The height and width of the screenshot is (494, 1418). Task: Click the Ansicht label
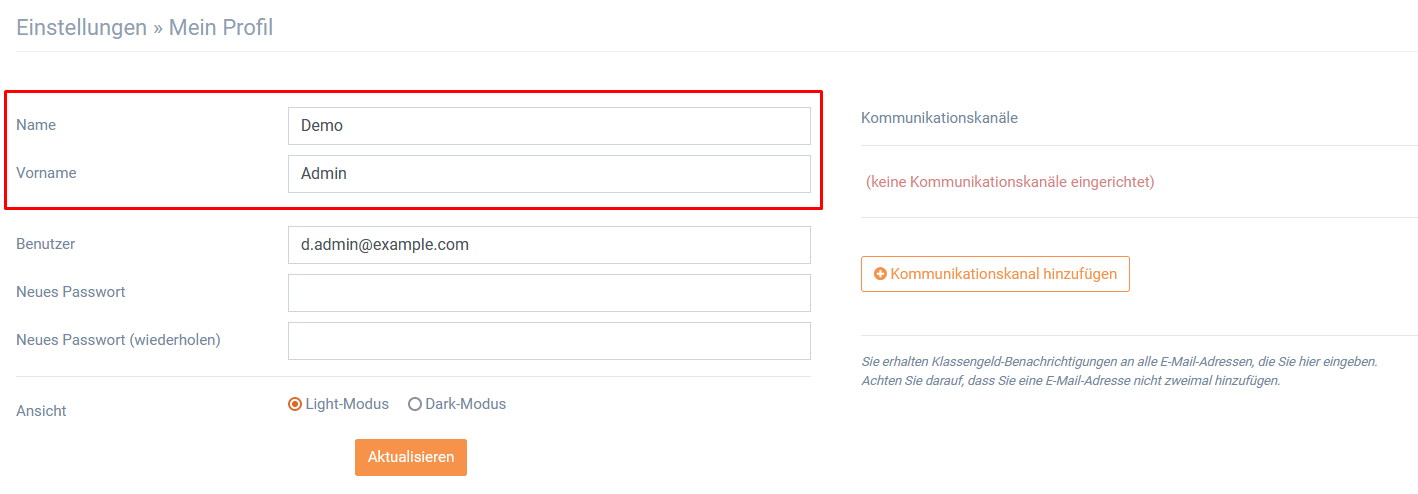click(x=41, y=411)
